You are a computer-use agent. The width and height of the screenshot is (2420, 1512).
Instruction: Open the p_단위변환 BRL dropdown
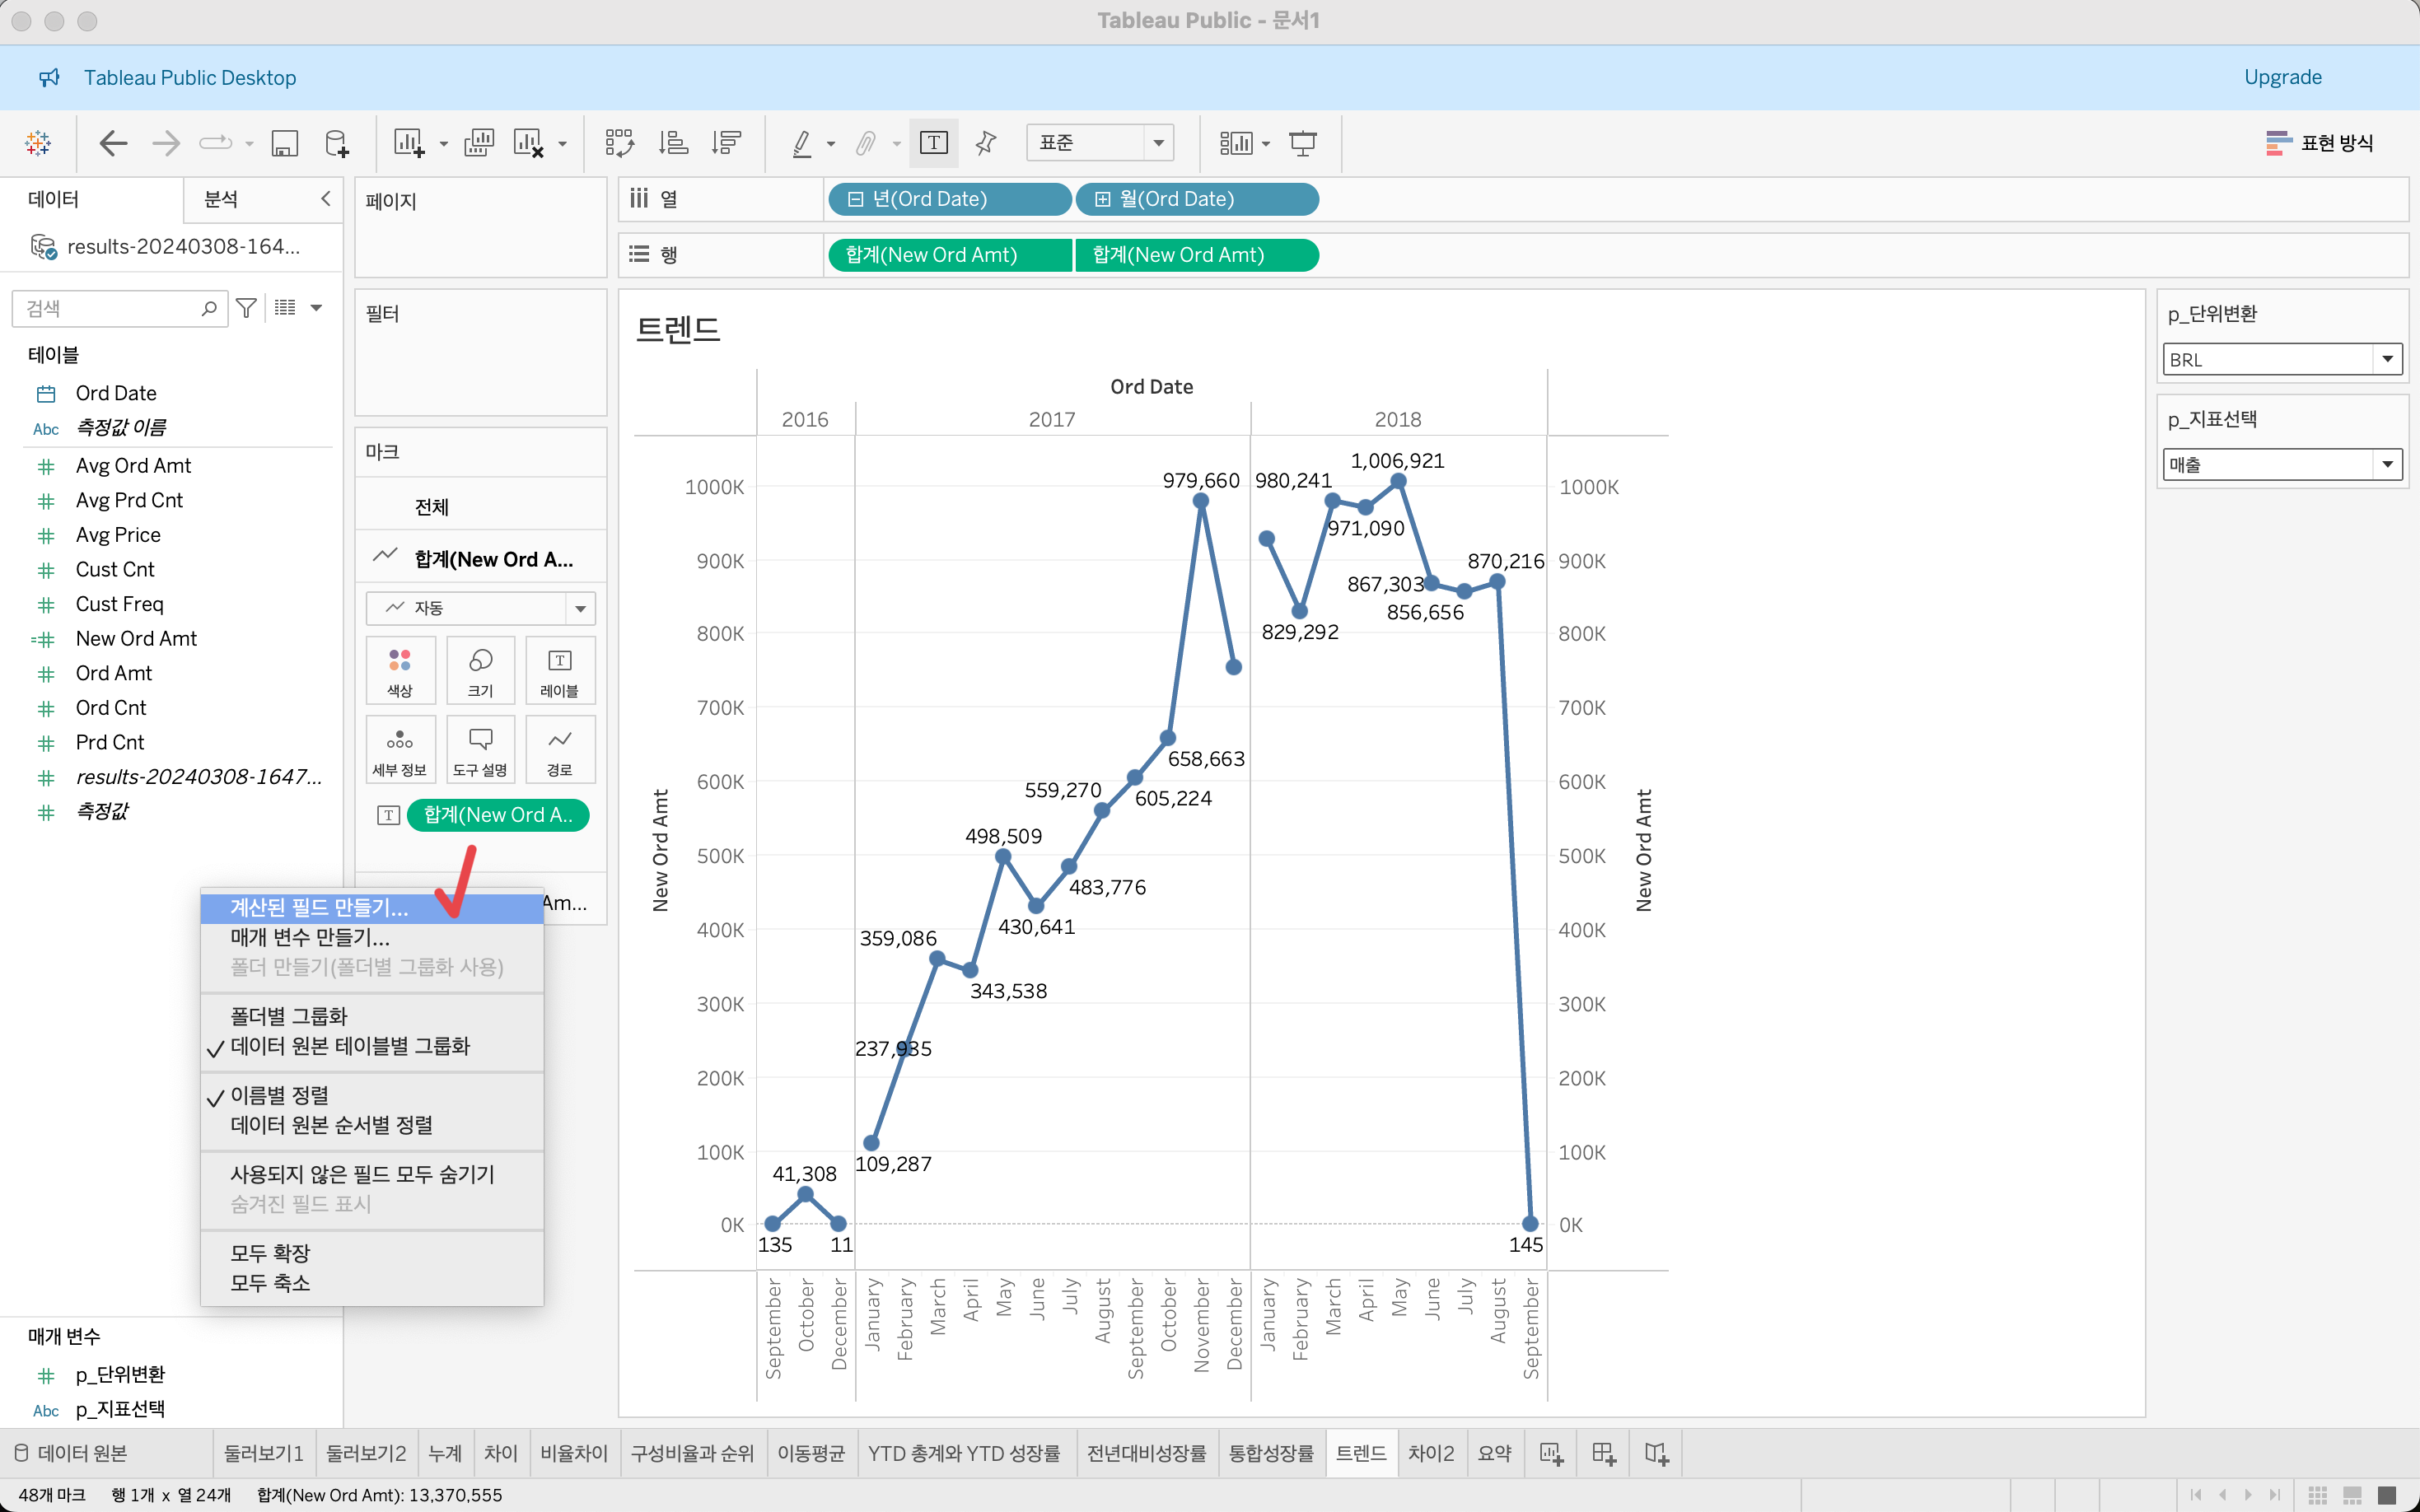click(x=2388, y=359)
